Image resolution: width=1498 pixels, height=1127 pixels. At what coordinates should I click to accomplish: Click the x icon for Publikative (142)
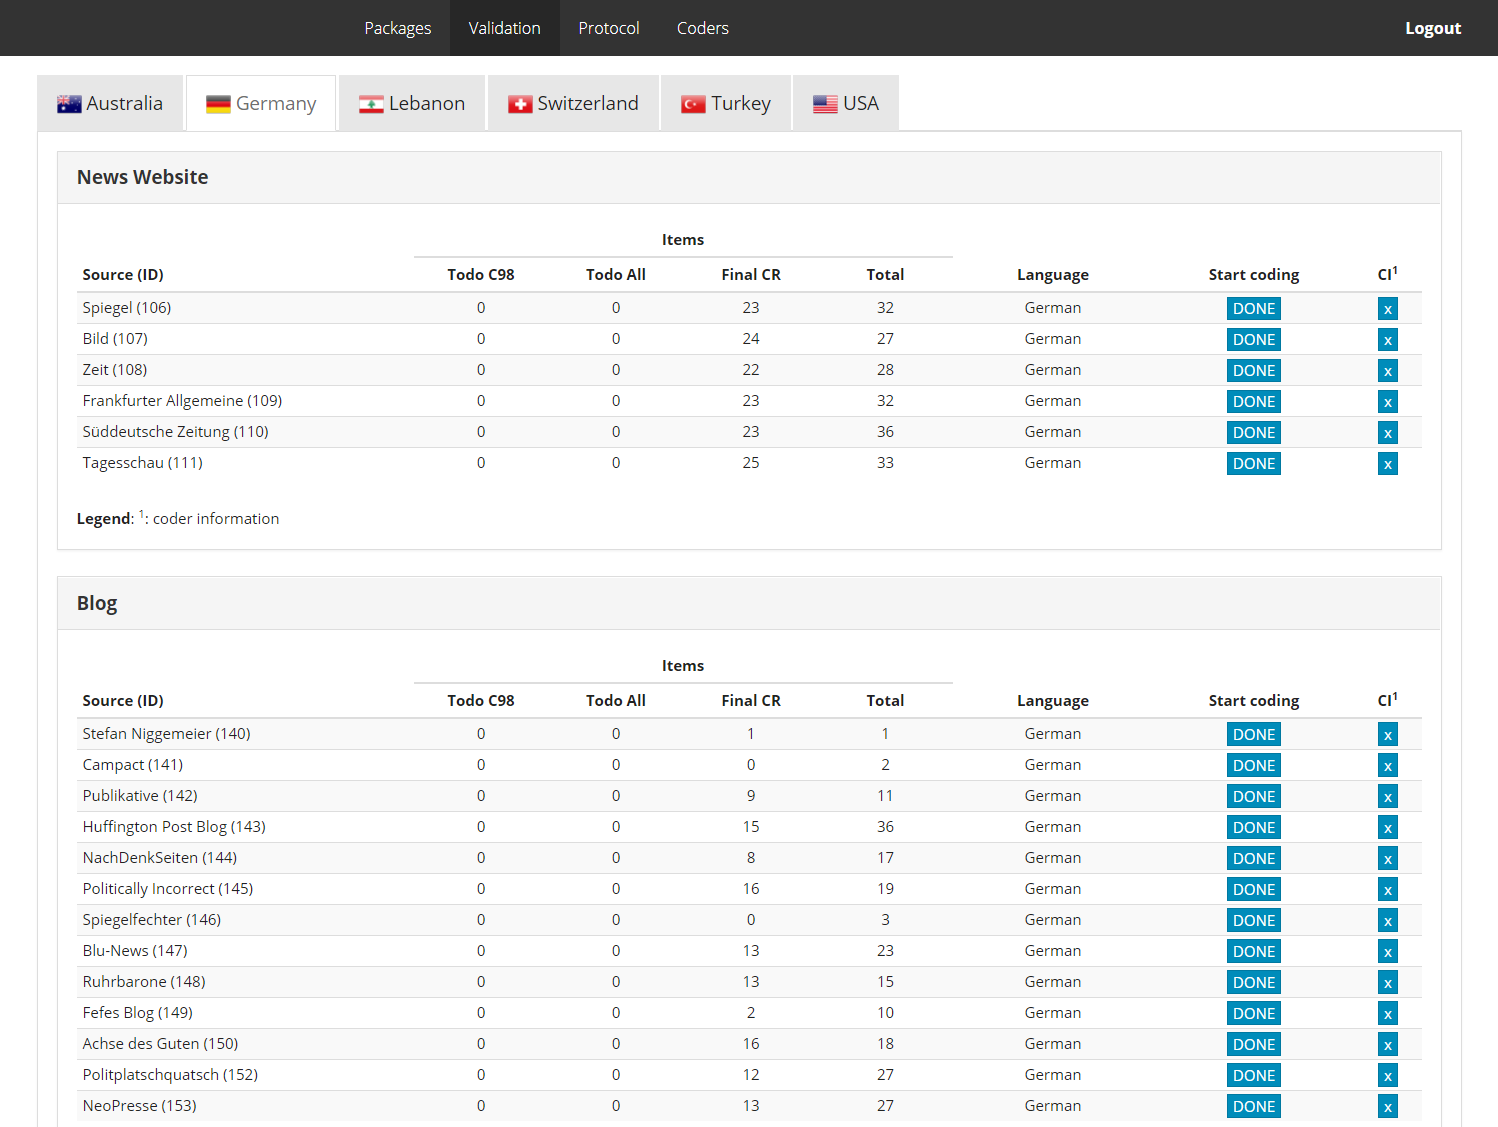[x=1388, y=797]
